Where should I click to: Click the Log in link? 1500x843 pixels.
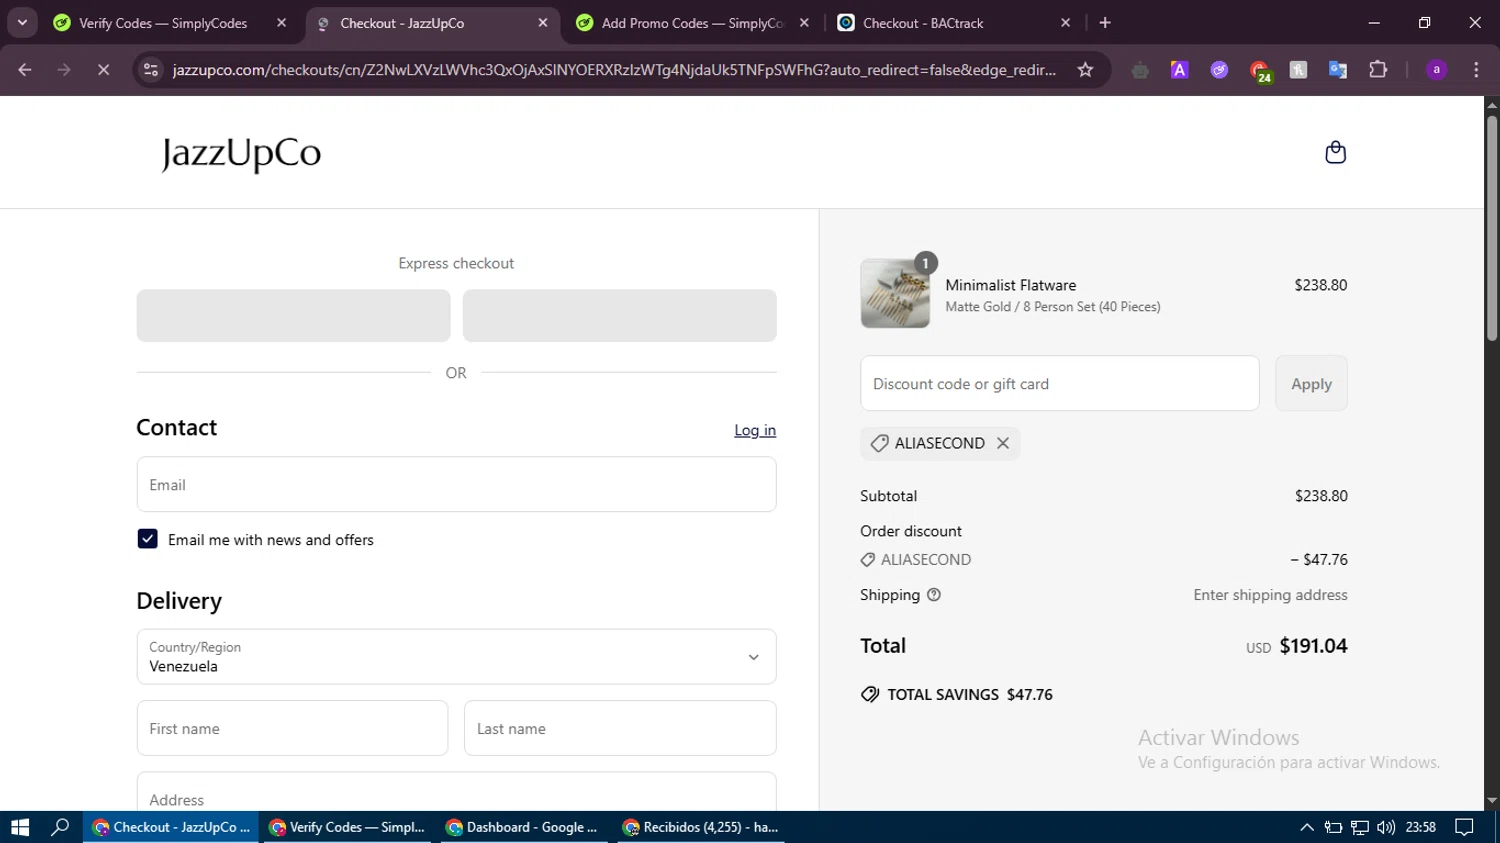point(755,430)
